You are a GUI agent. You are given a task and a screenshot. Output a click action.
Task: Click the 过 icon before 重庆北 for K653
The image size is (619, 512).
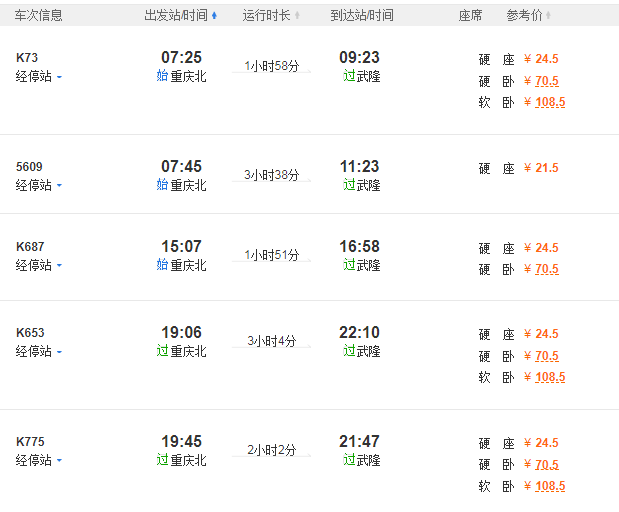162,351
